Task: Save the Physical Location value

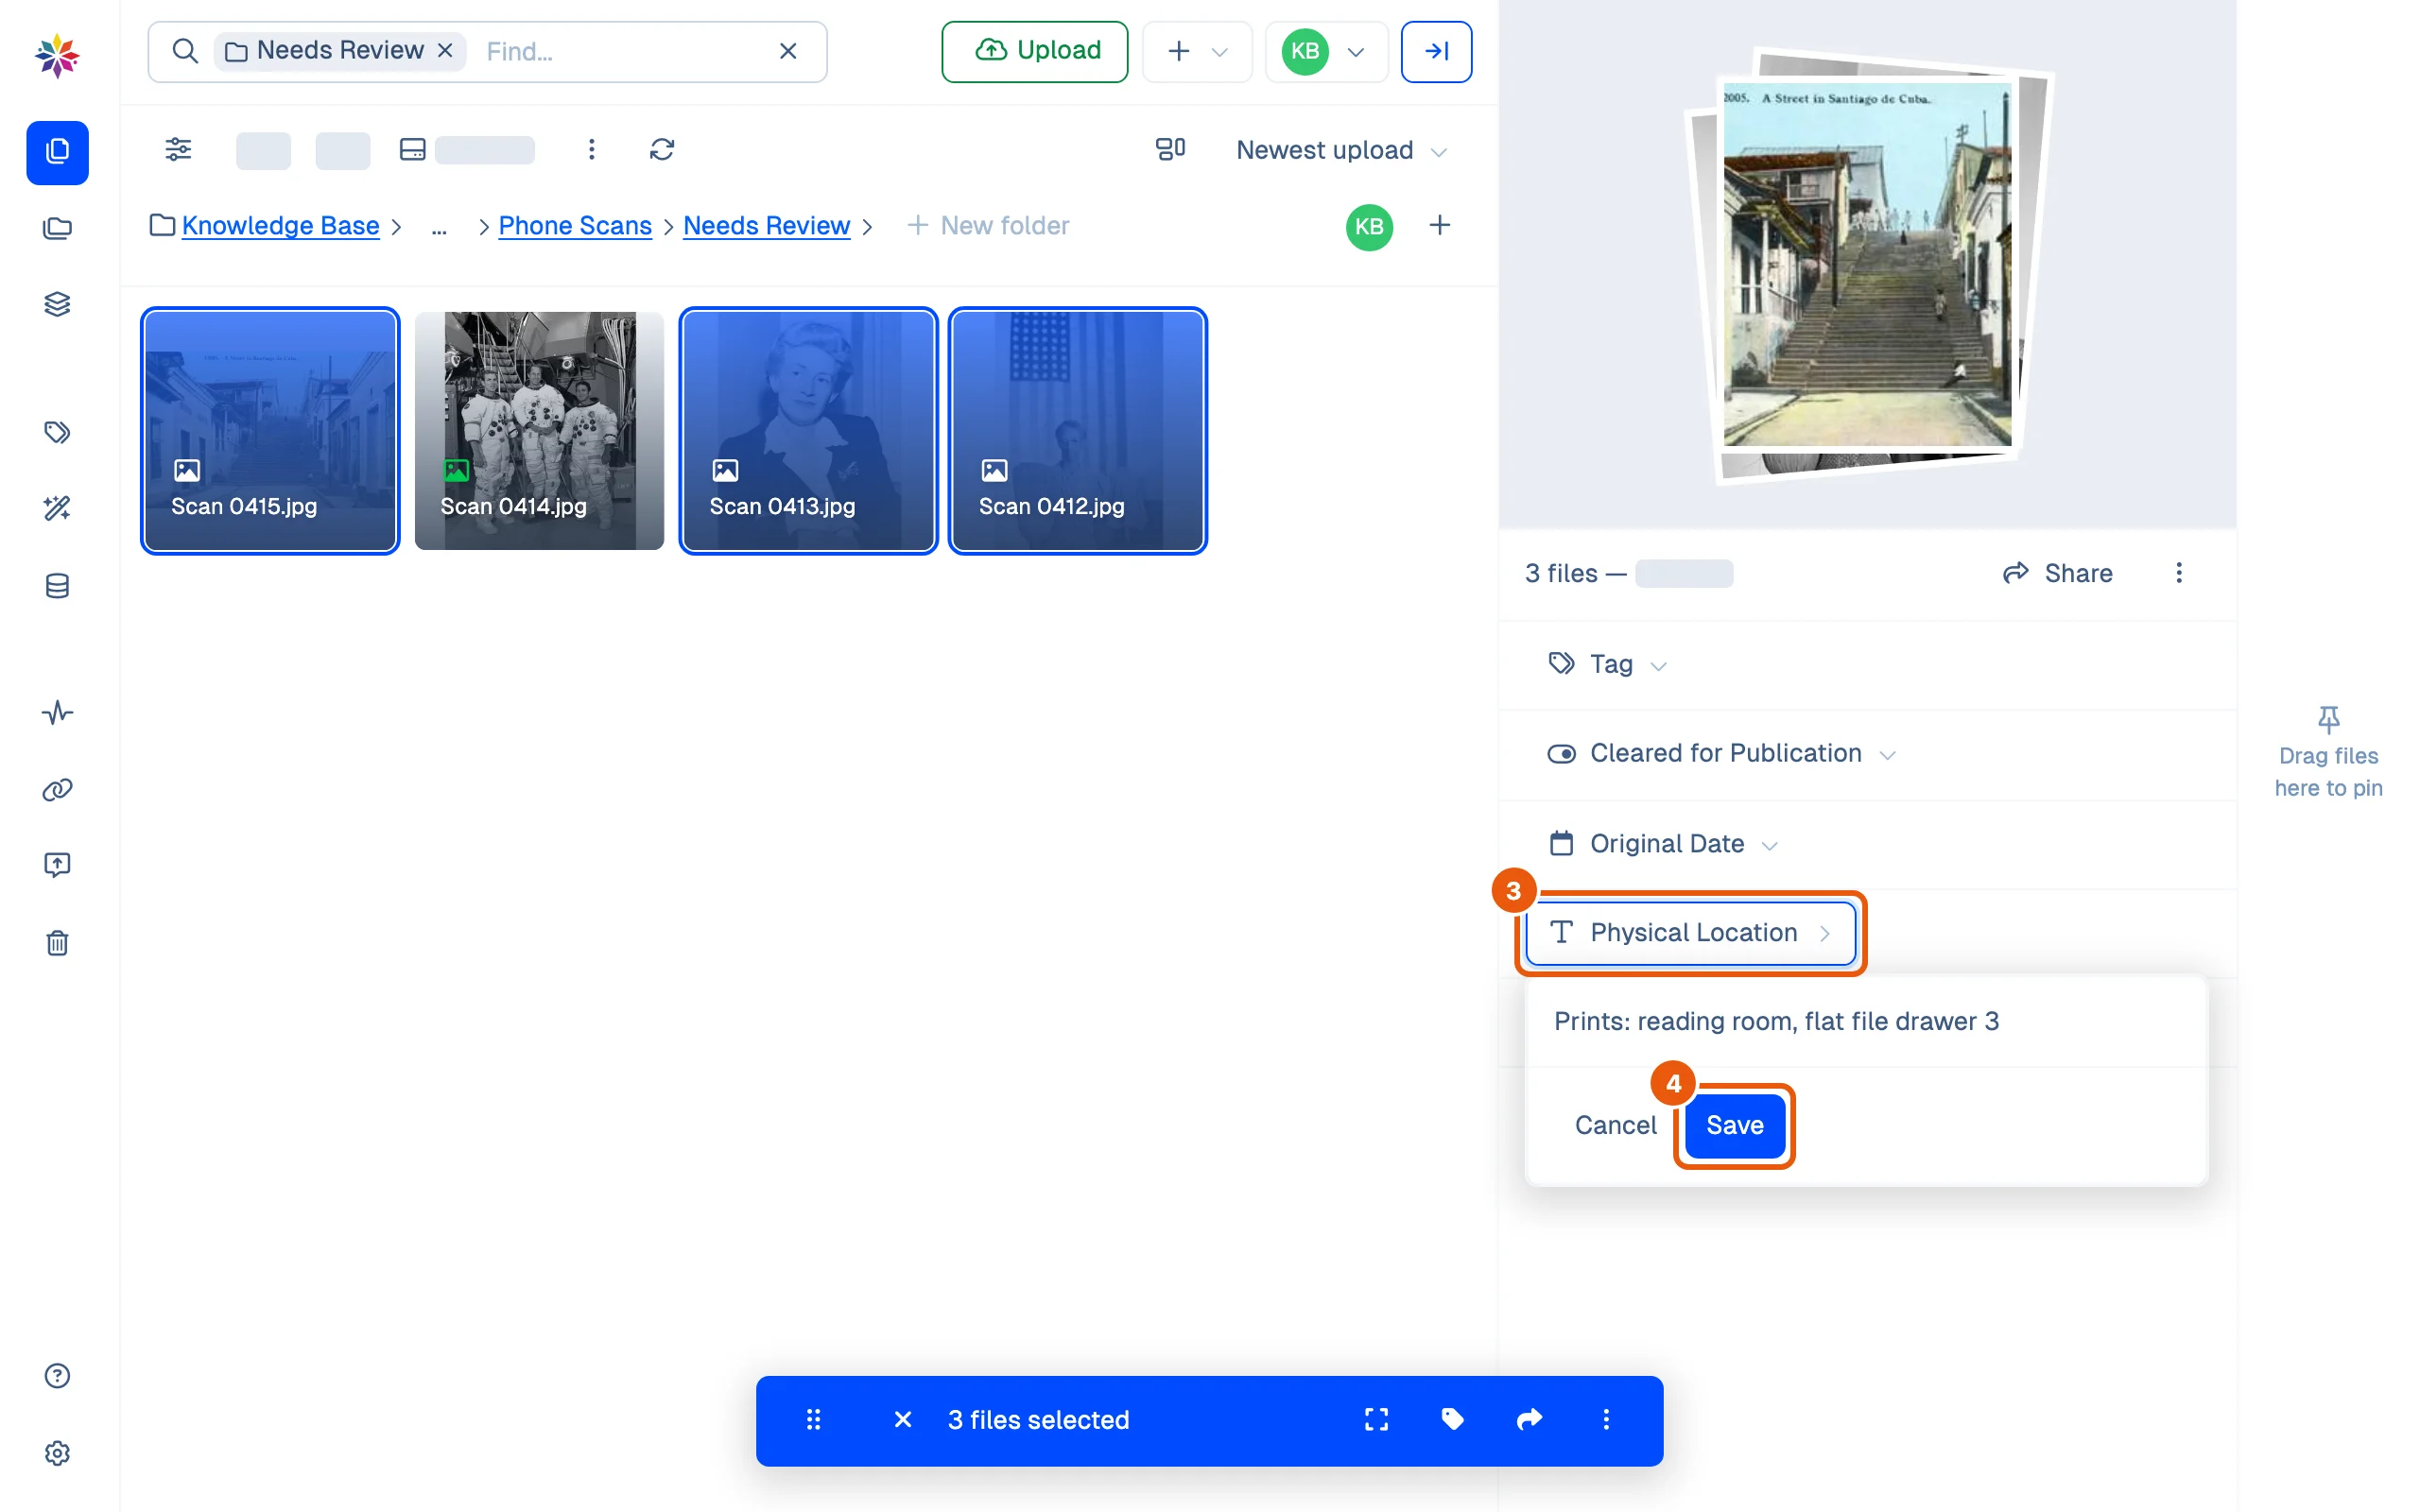Action: [1734, 1125]
